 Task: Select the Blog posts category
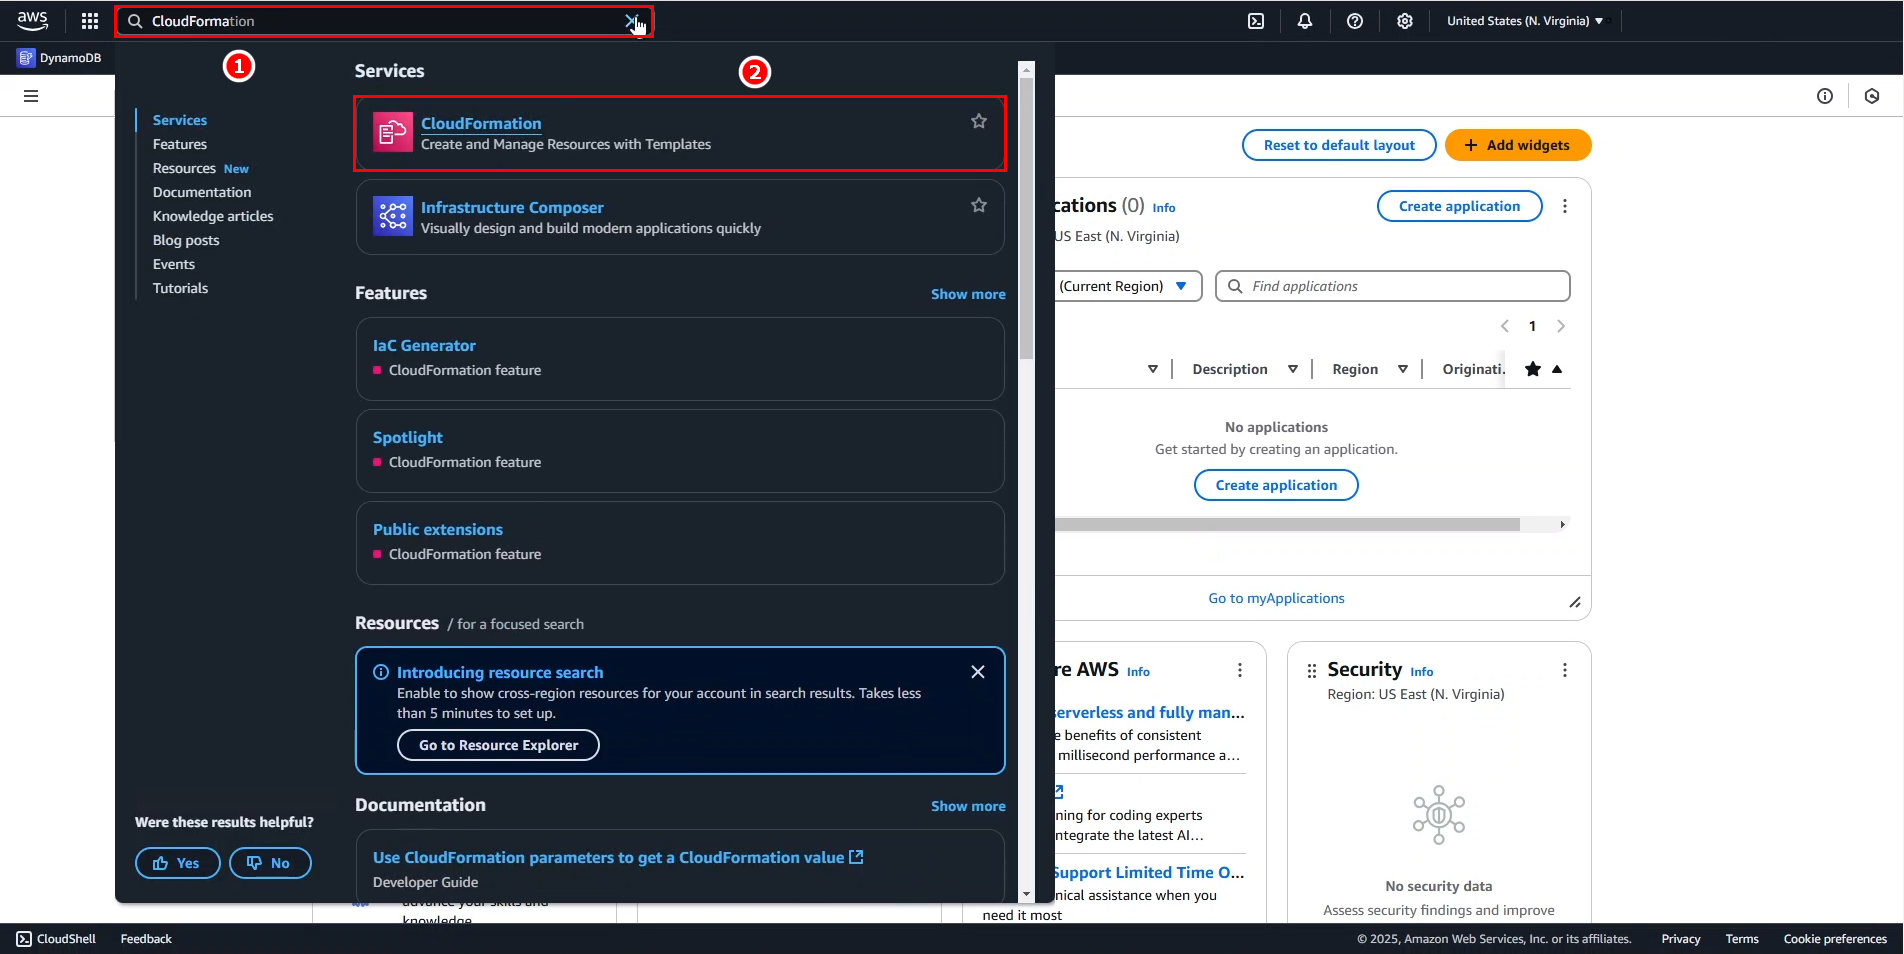tap(186, 240)
